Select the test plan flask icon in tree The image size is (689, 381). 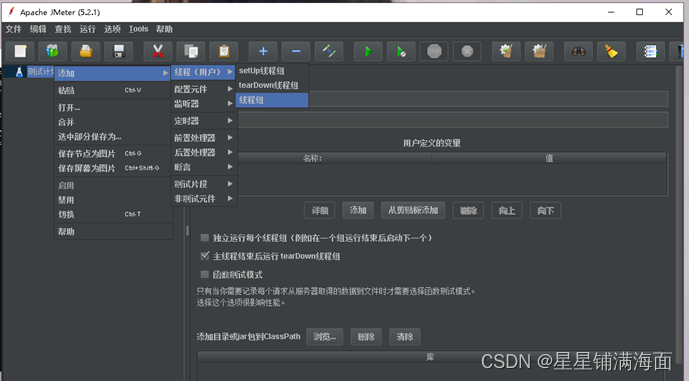[19, 72]
